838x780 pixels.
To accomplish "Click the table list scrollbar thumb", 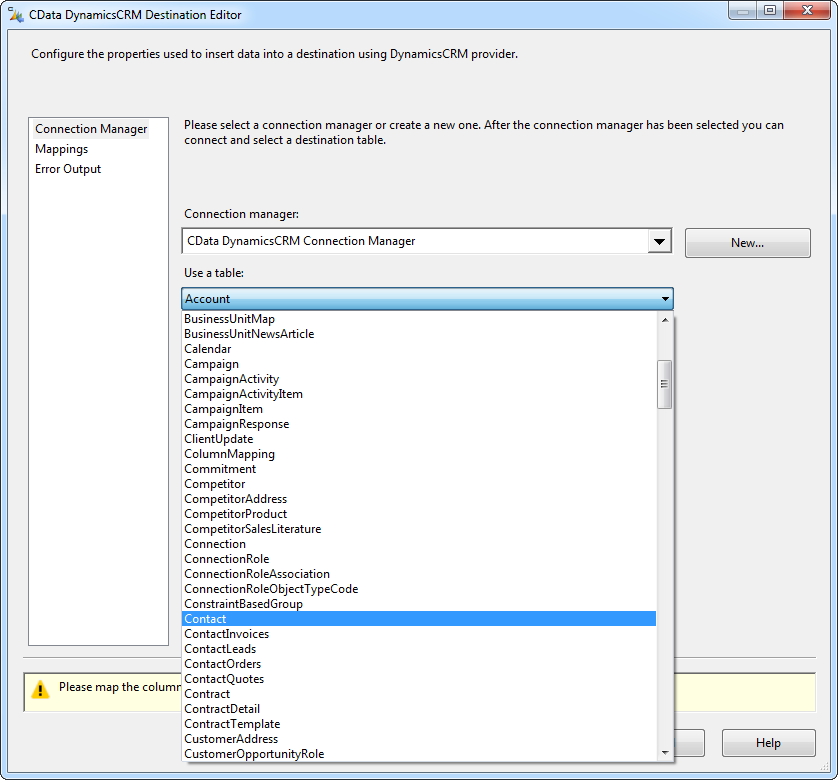I will 664,384.
